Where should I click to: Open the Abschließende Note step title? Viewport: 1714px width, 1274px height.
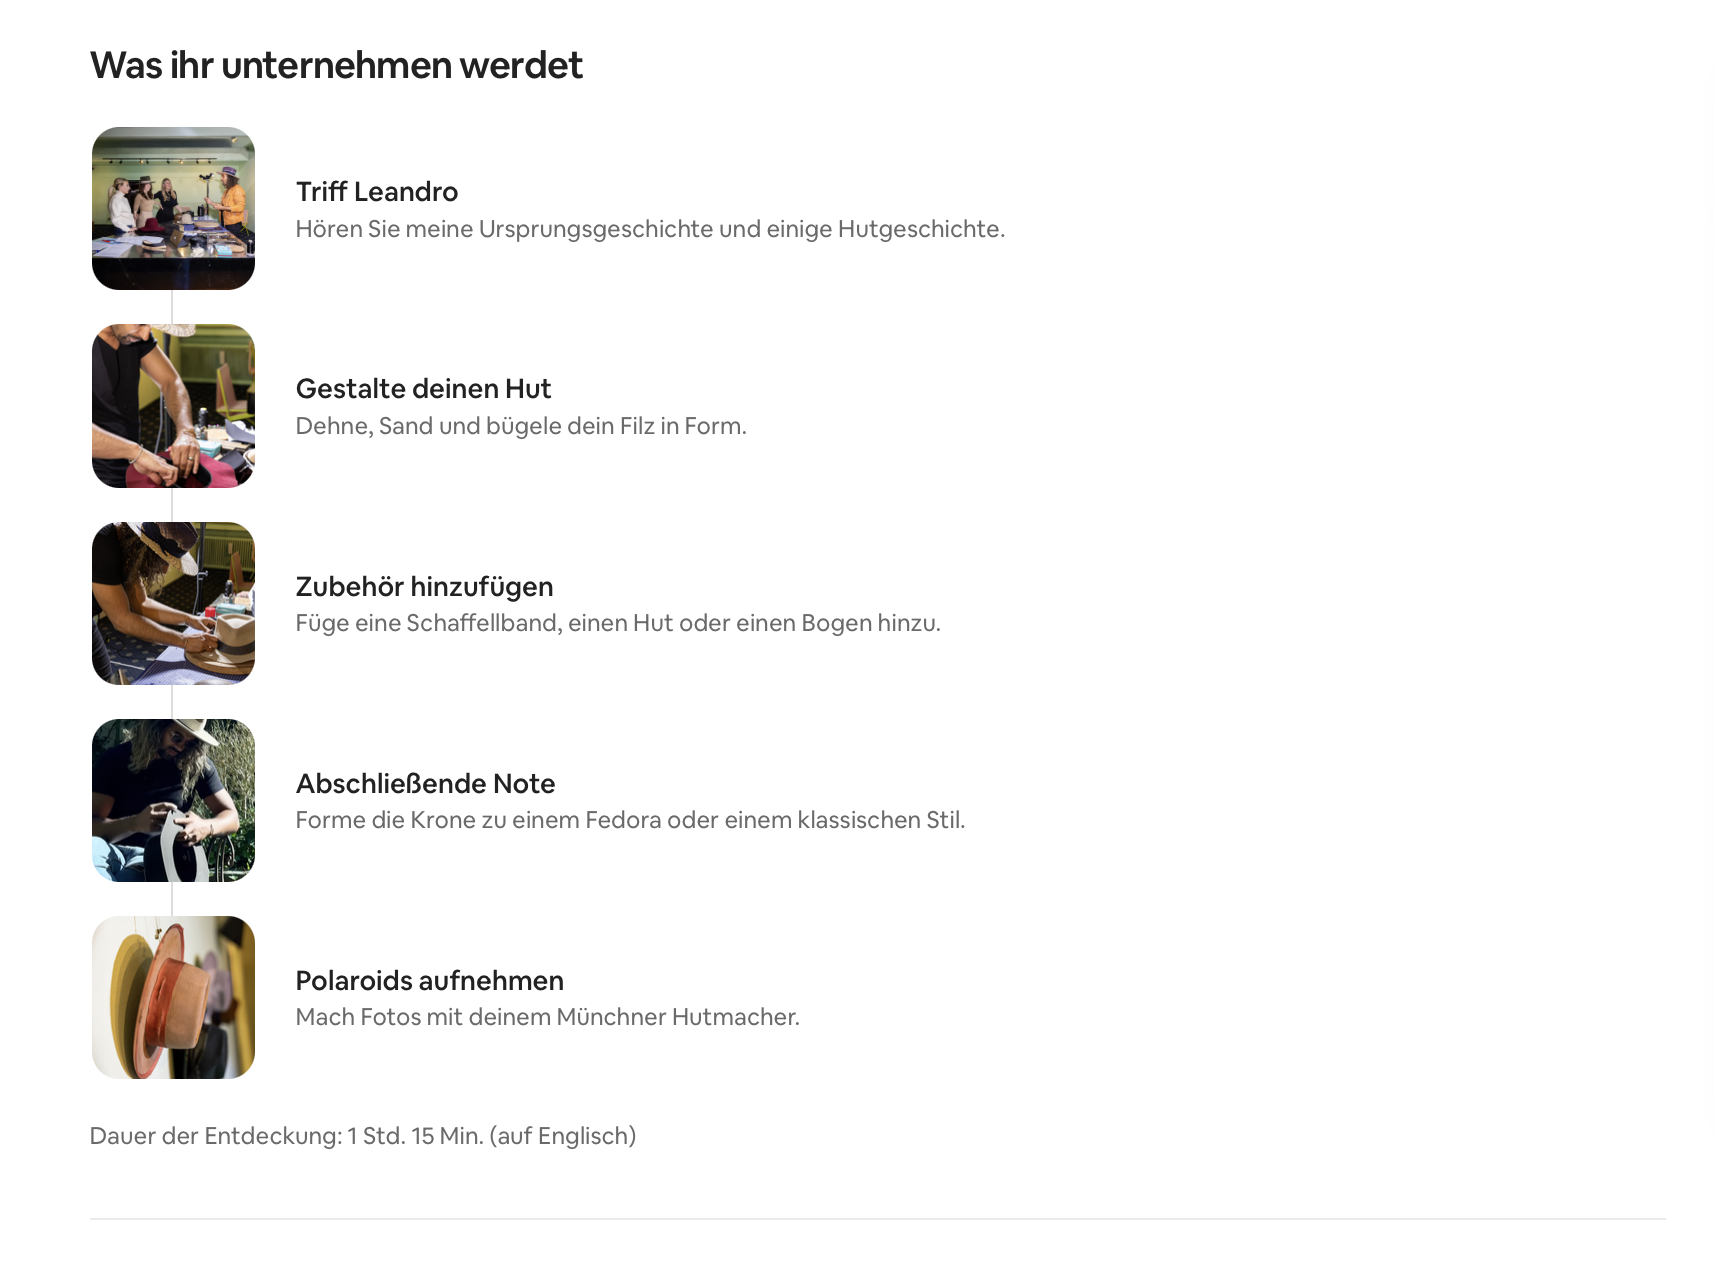[425, 783]
